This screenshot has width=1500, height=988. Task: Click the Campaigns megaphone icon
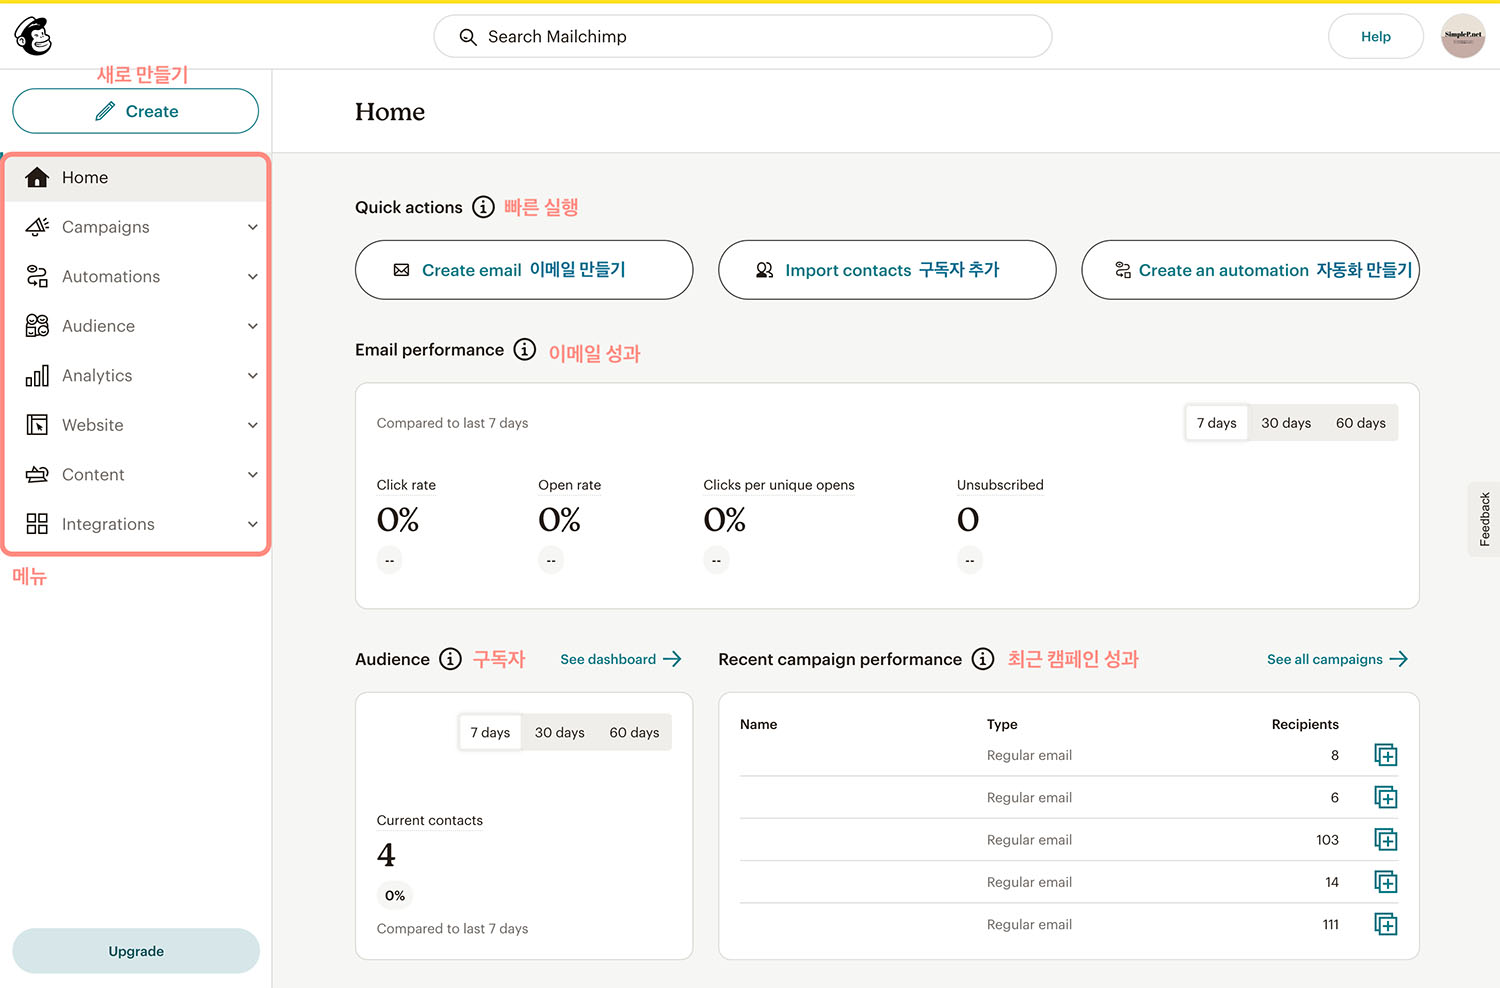coord(37,227)
